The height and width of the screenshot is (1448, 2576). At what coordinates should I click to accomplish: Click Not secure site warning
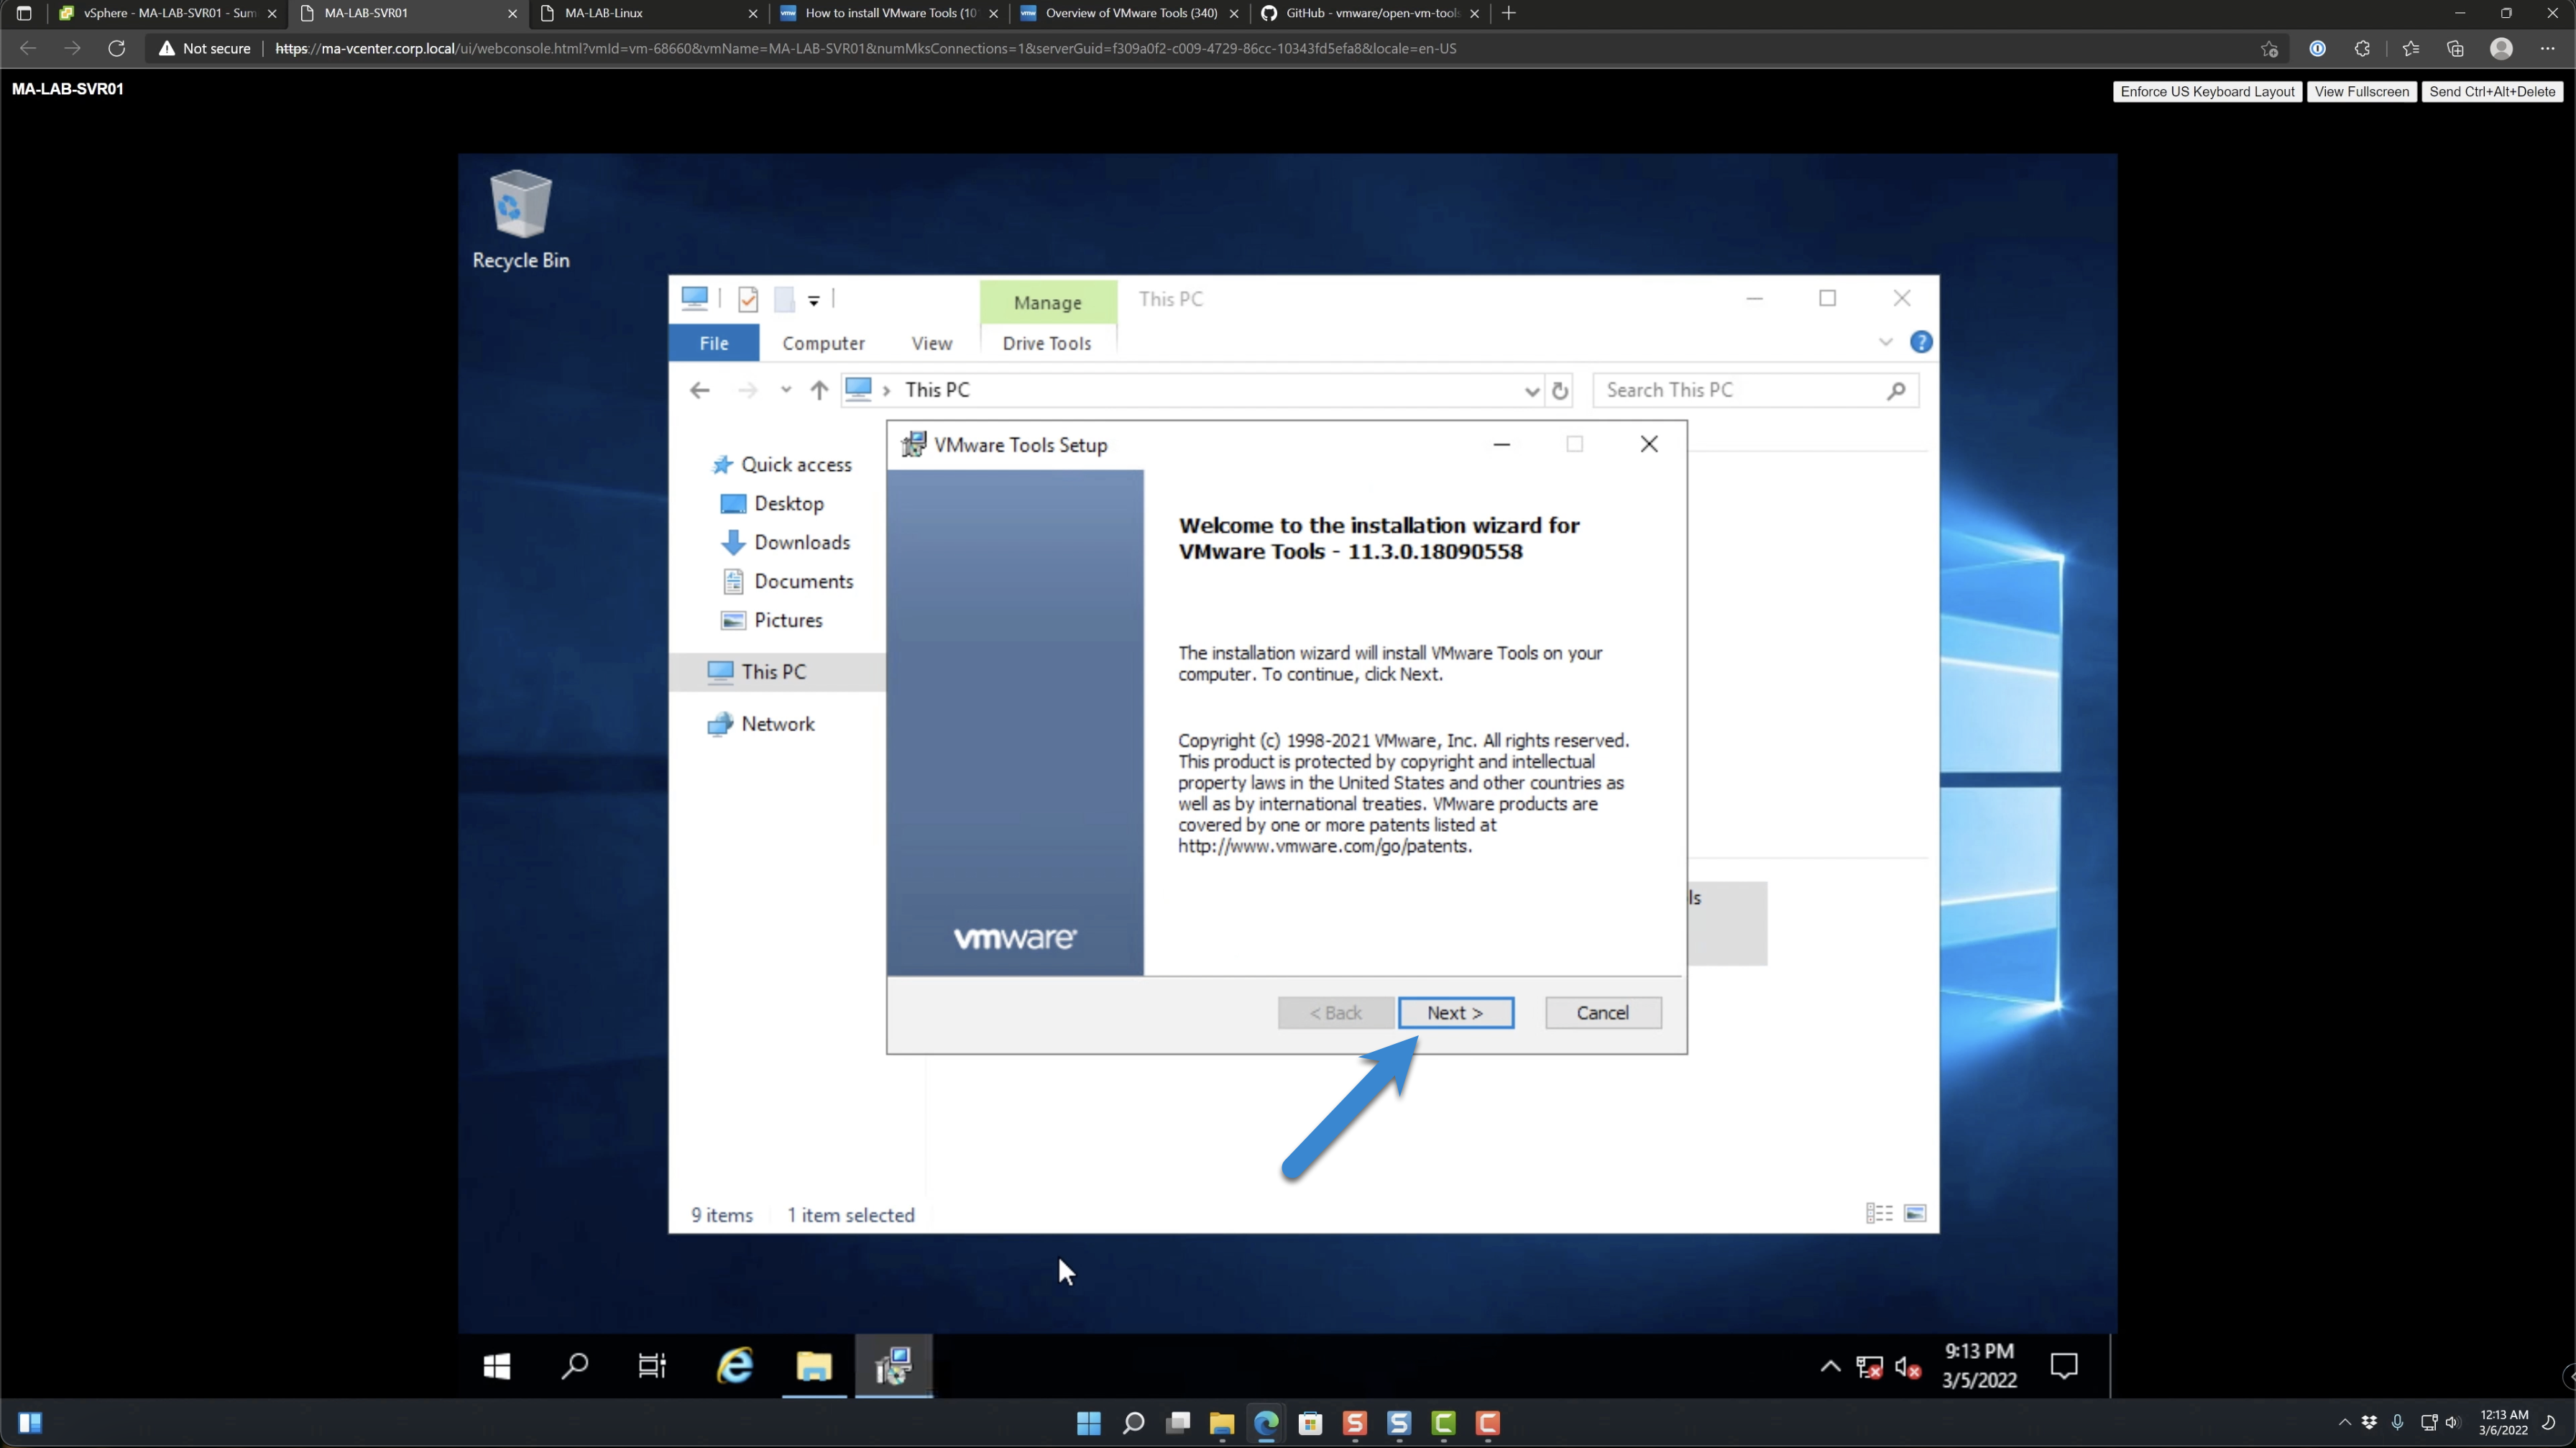pyautogui.click(x=204, y=48)
